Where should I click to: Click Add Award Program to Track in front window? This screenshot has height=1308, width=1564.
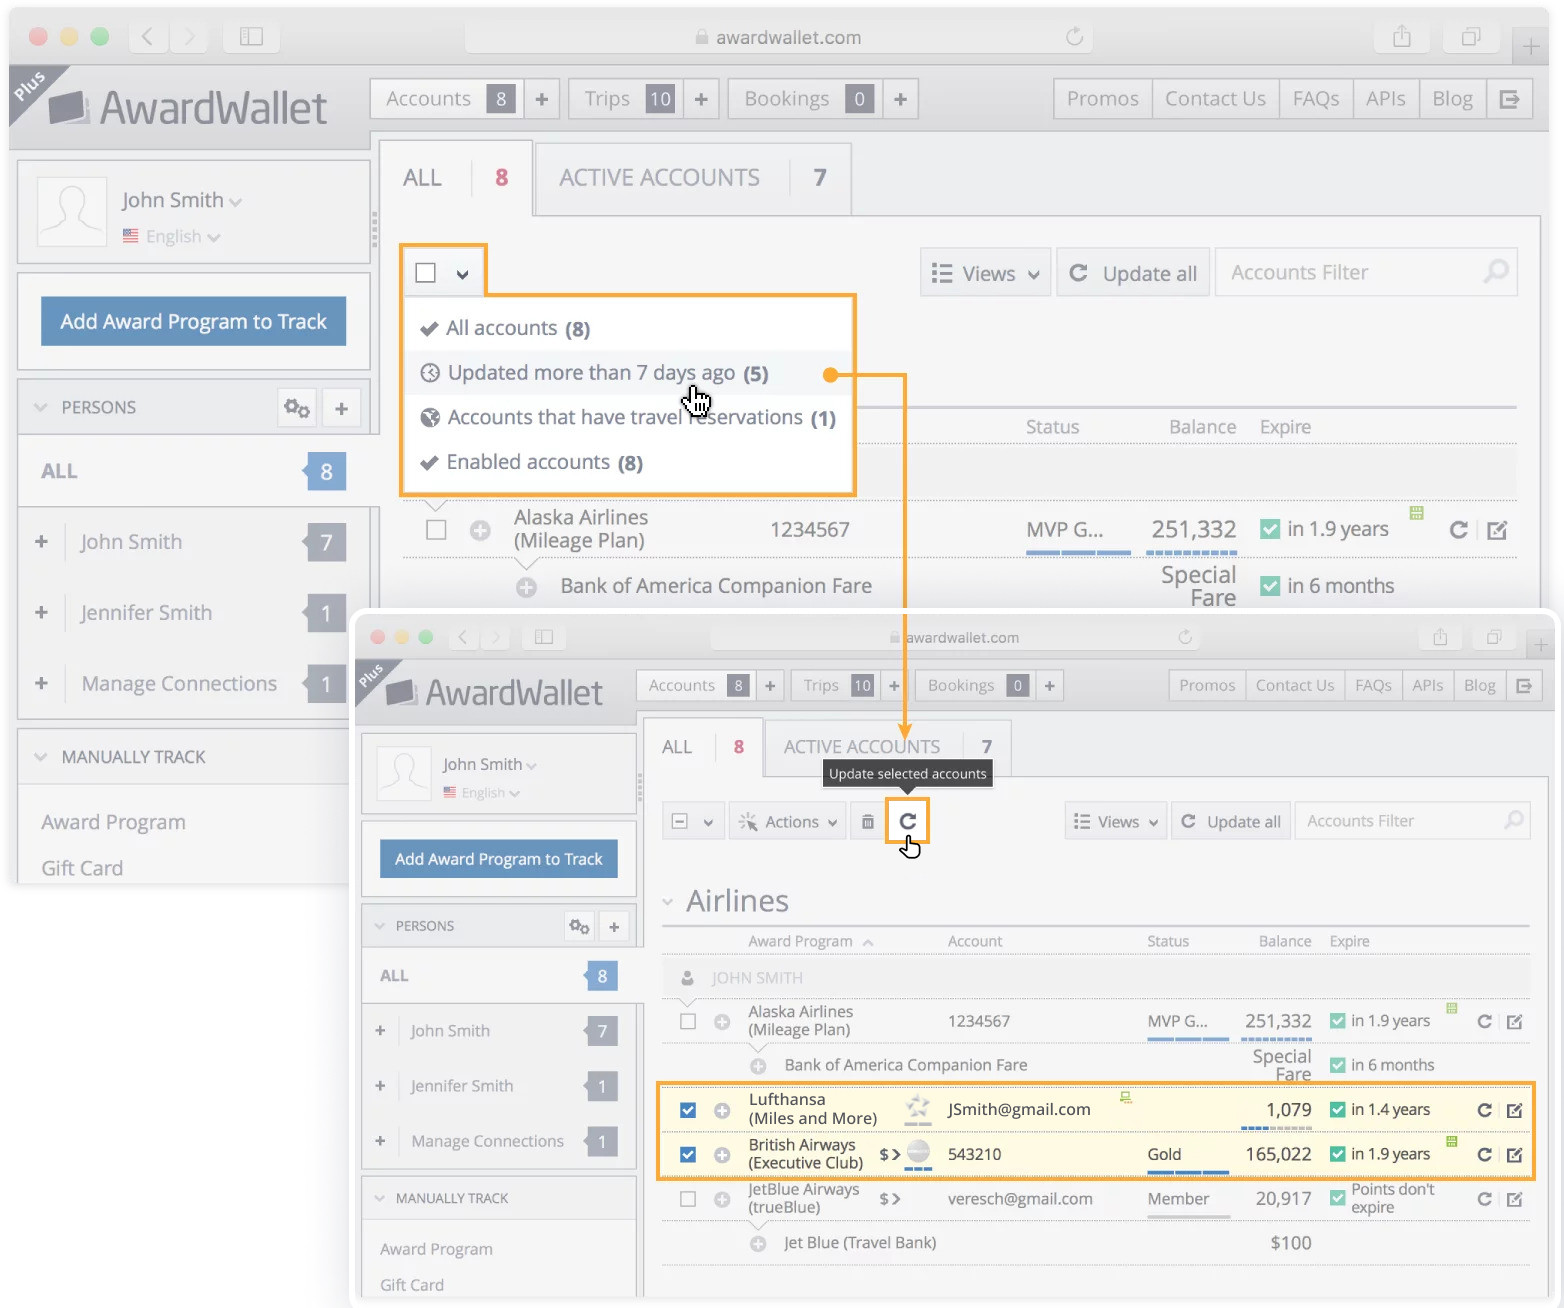coord(498,859)
